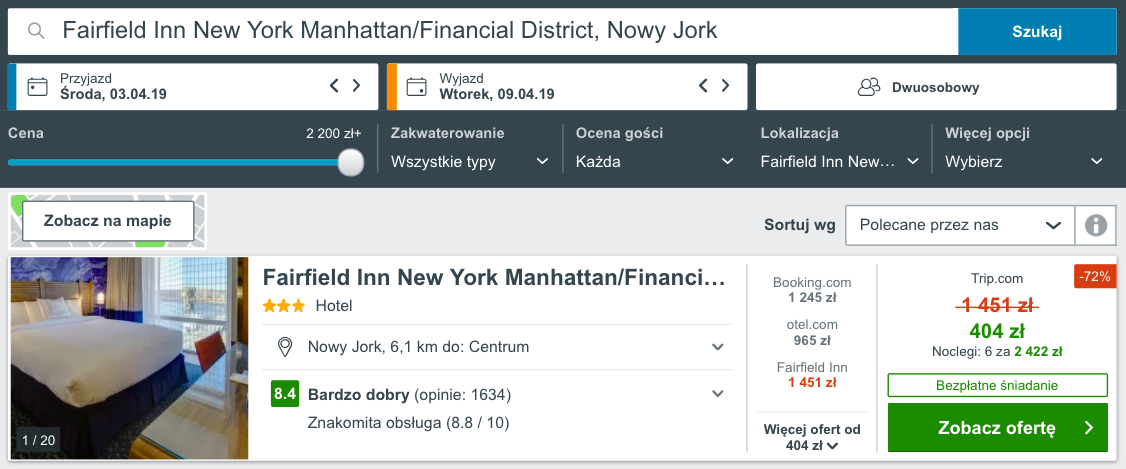Click the location pin icon
The height and width of the screenshot is (469, 1126).
click(285, 347)
